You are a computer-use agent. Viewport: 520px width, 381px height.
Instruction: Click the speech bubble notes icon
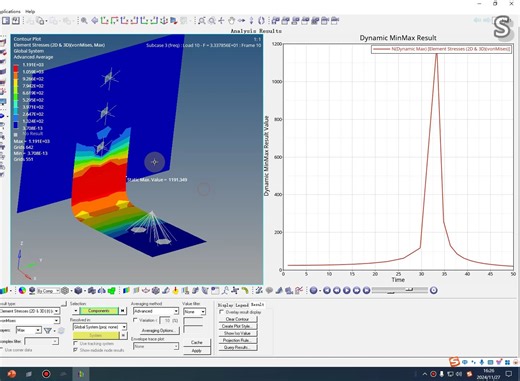(x=269, y=291)
